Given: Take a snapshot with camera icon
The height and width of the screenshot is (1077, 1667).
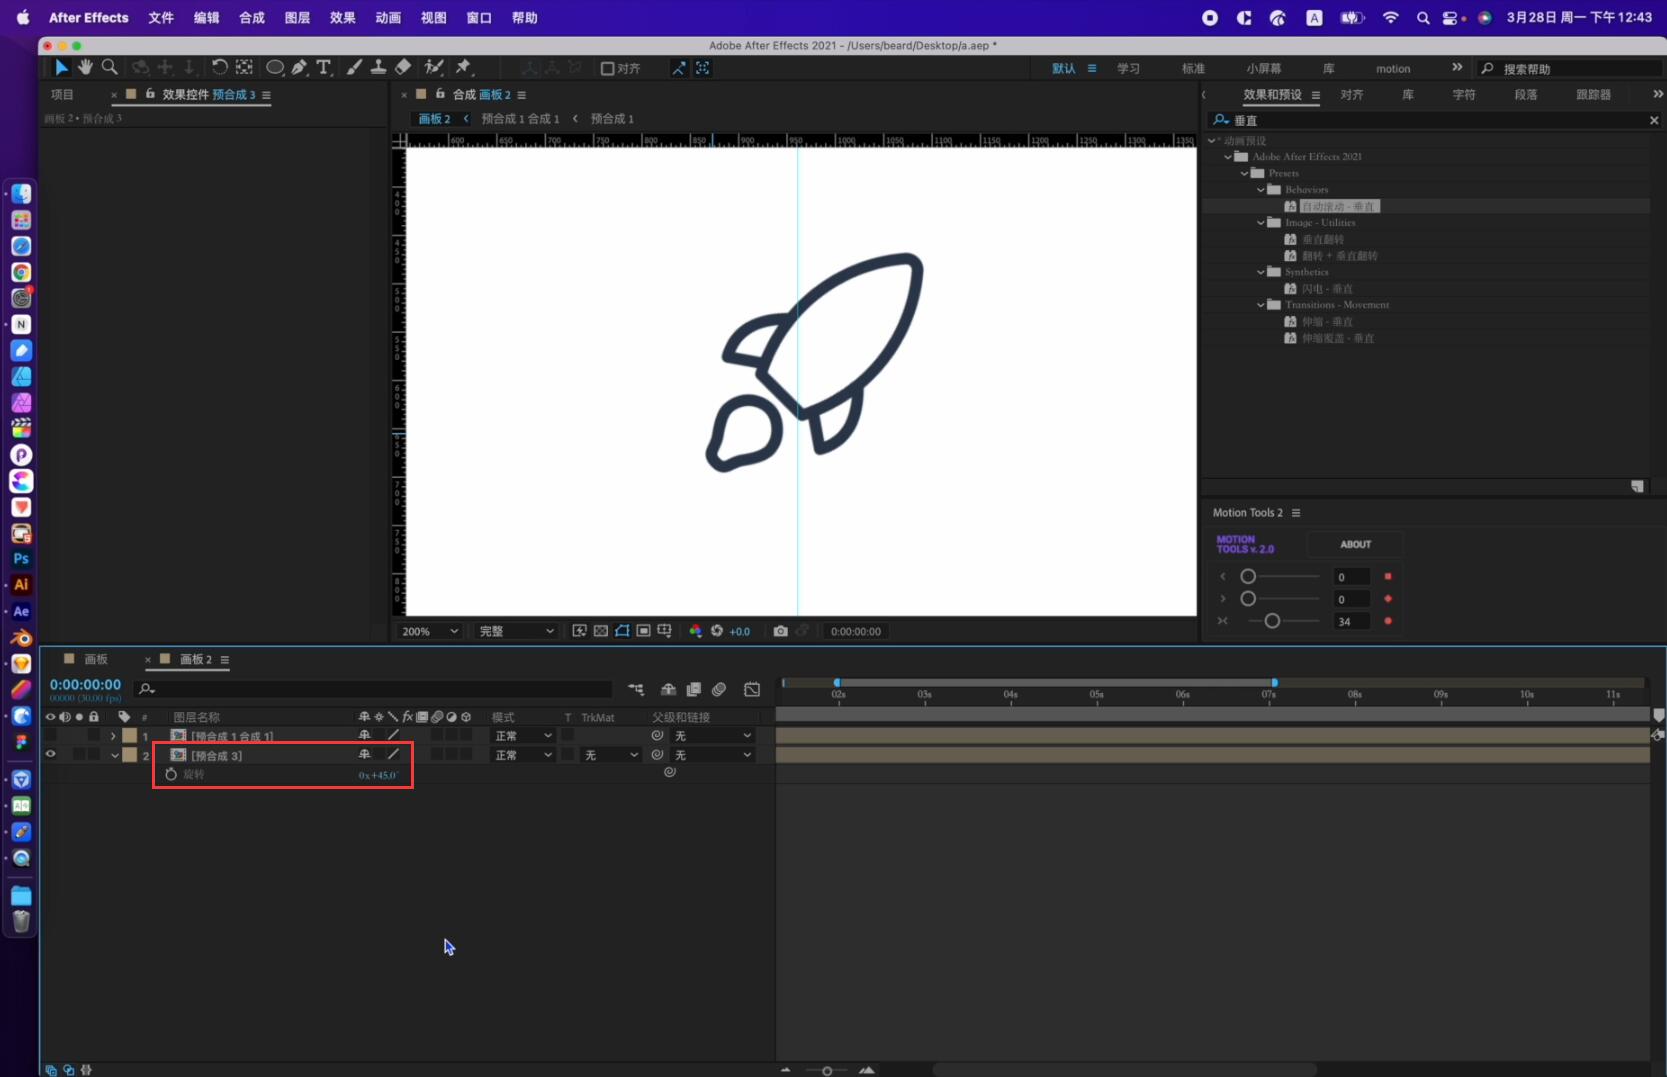Looking at the screenshot, I should (780, 631).
